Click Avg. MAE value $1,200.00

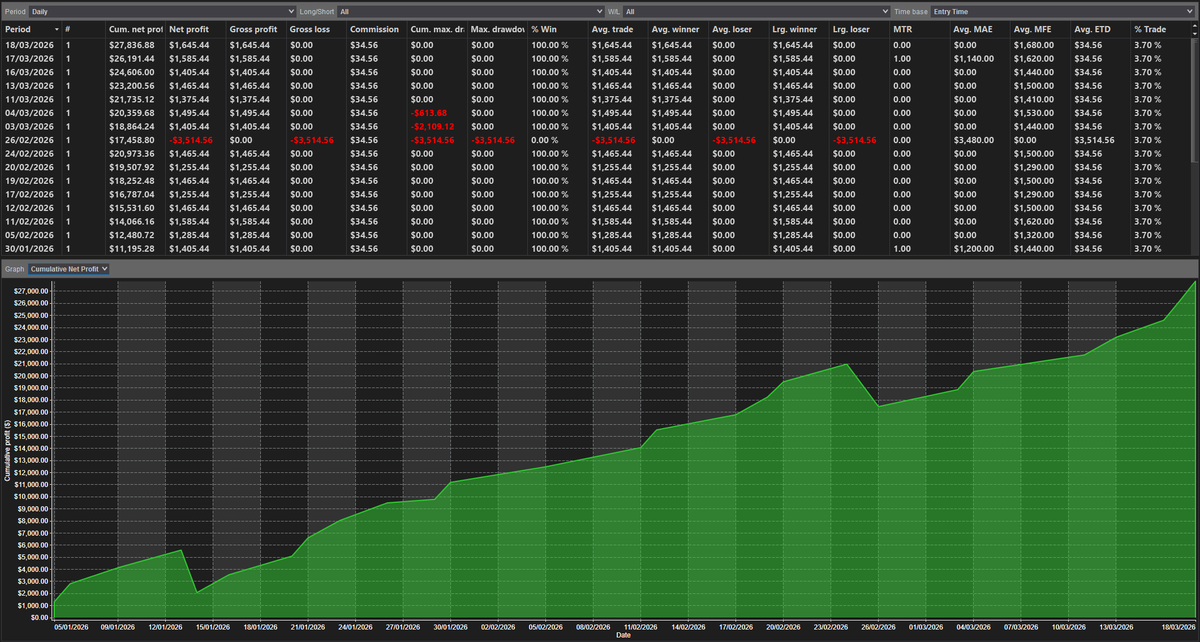click(x=973, y=248)
